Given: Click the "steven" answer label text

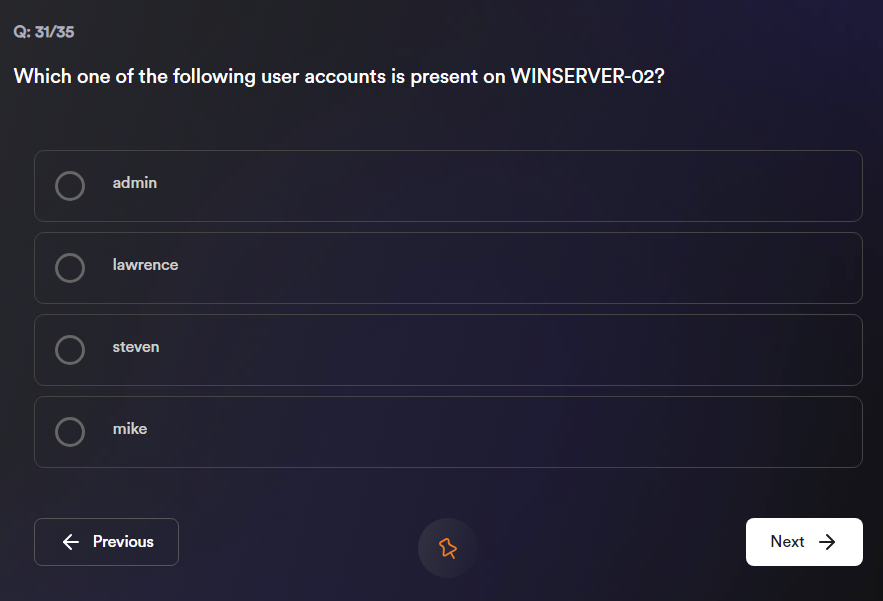Looking at the screenshot, I should [136, 347].
